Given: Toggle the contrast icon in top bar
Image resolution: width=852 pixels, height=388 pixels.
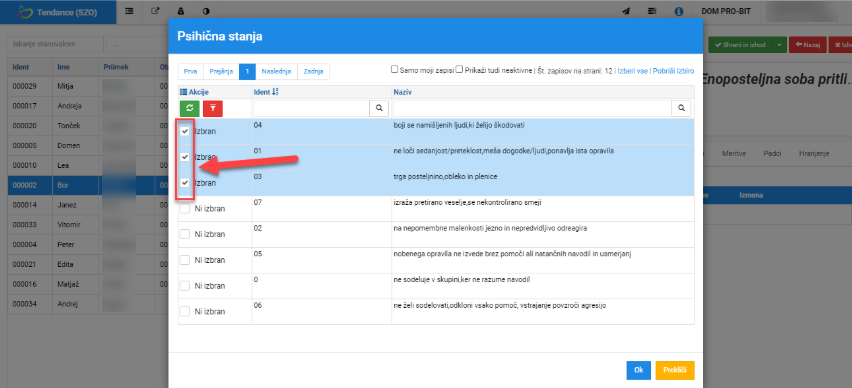Looking at the screenshot, I should coord(207,11).
